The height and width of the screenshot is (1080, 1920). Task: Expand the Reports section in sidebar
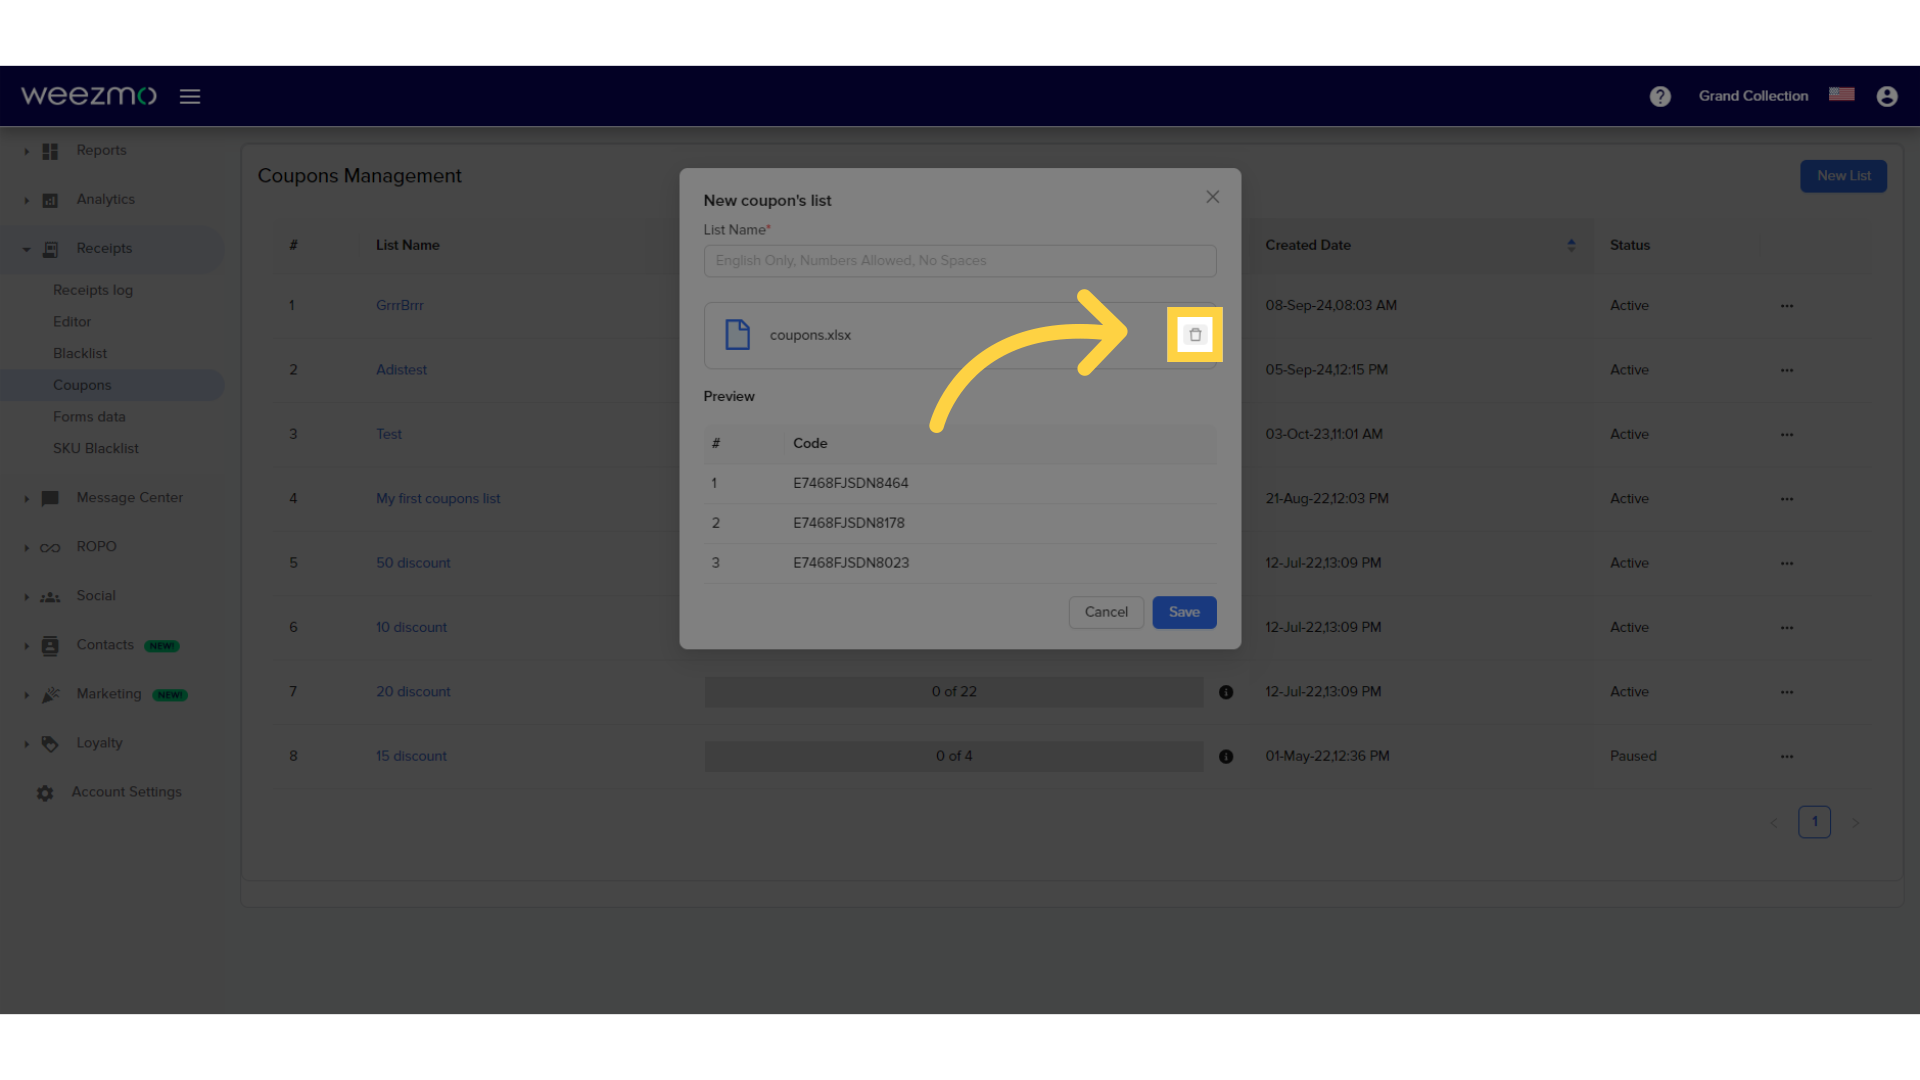click(26, 150)
